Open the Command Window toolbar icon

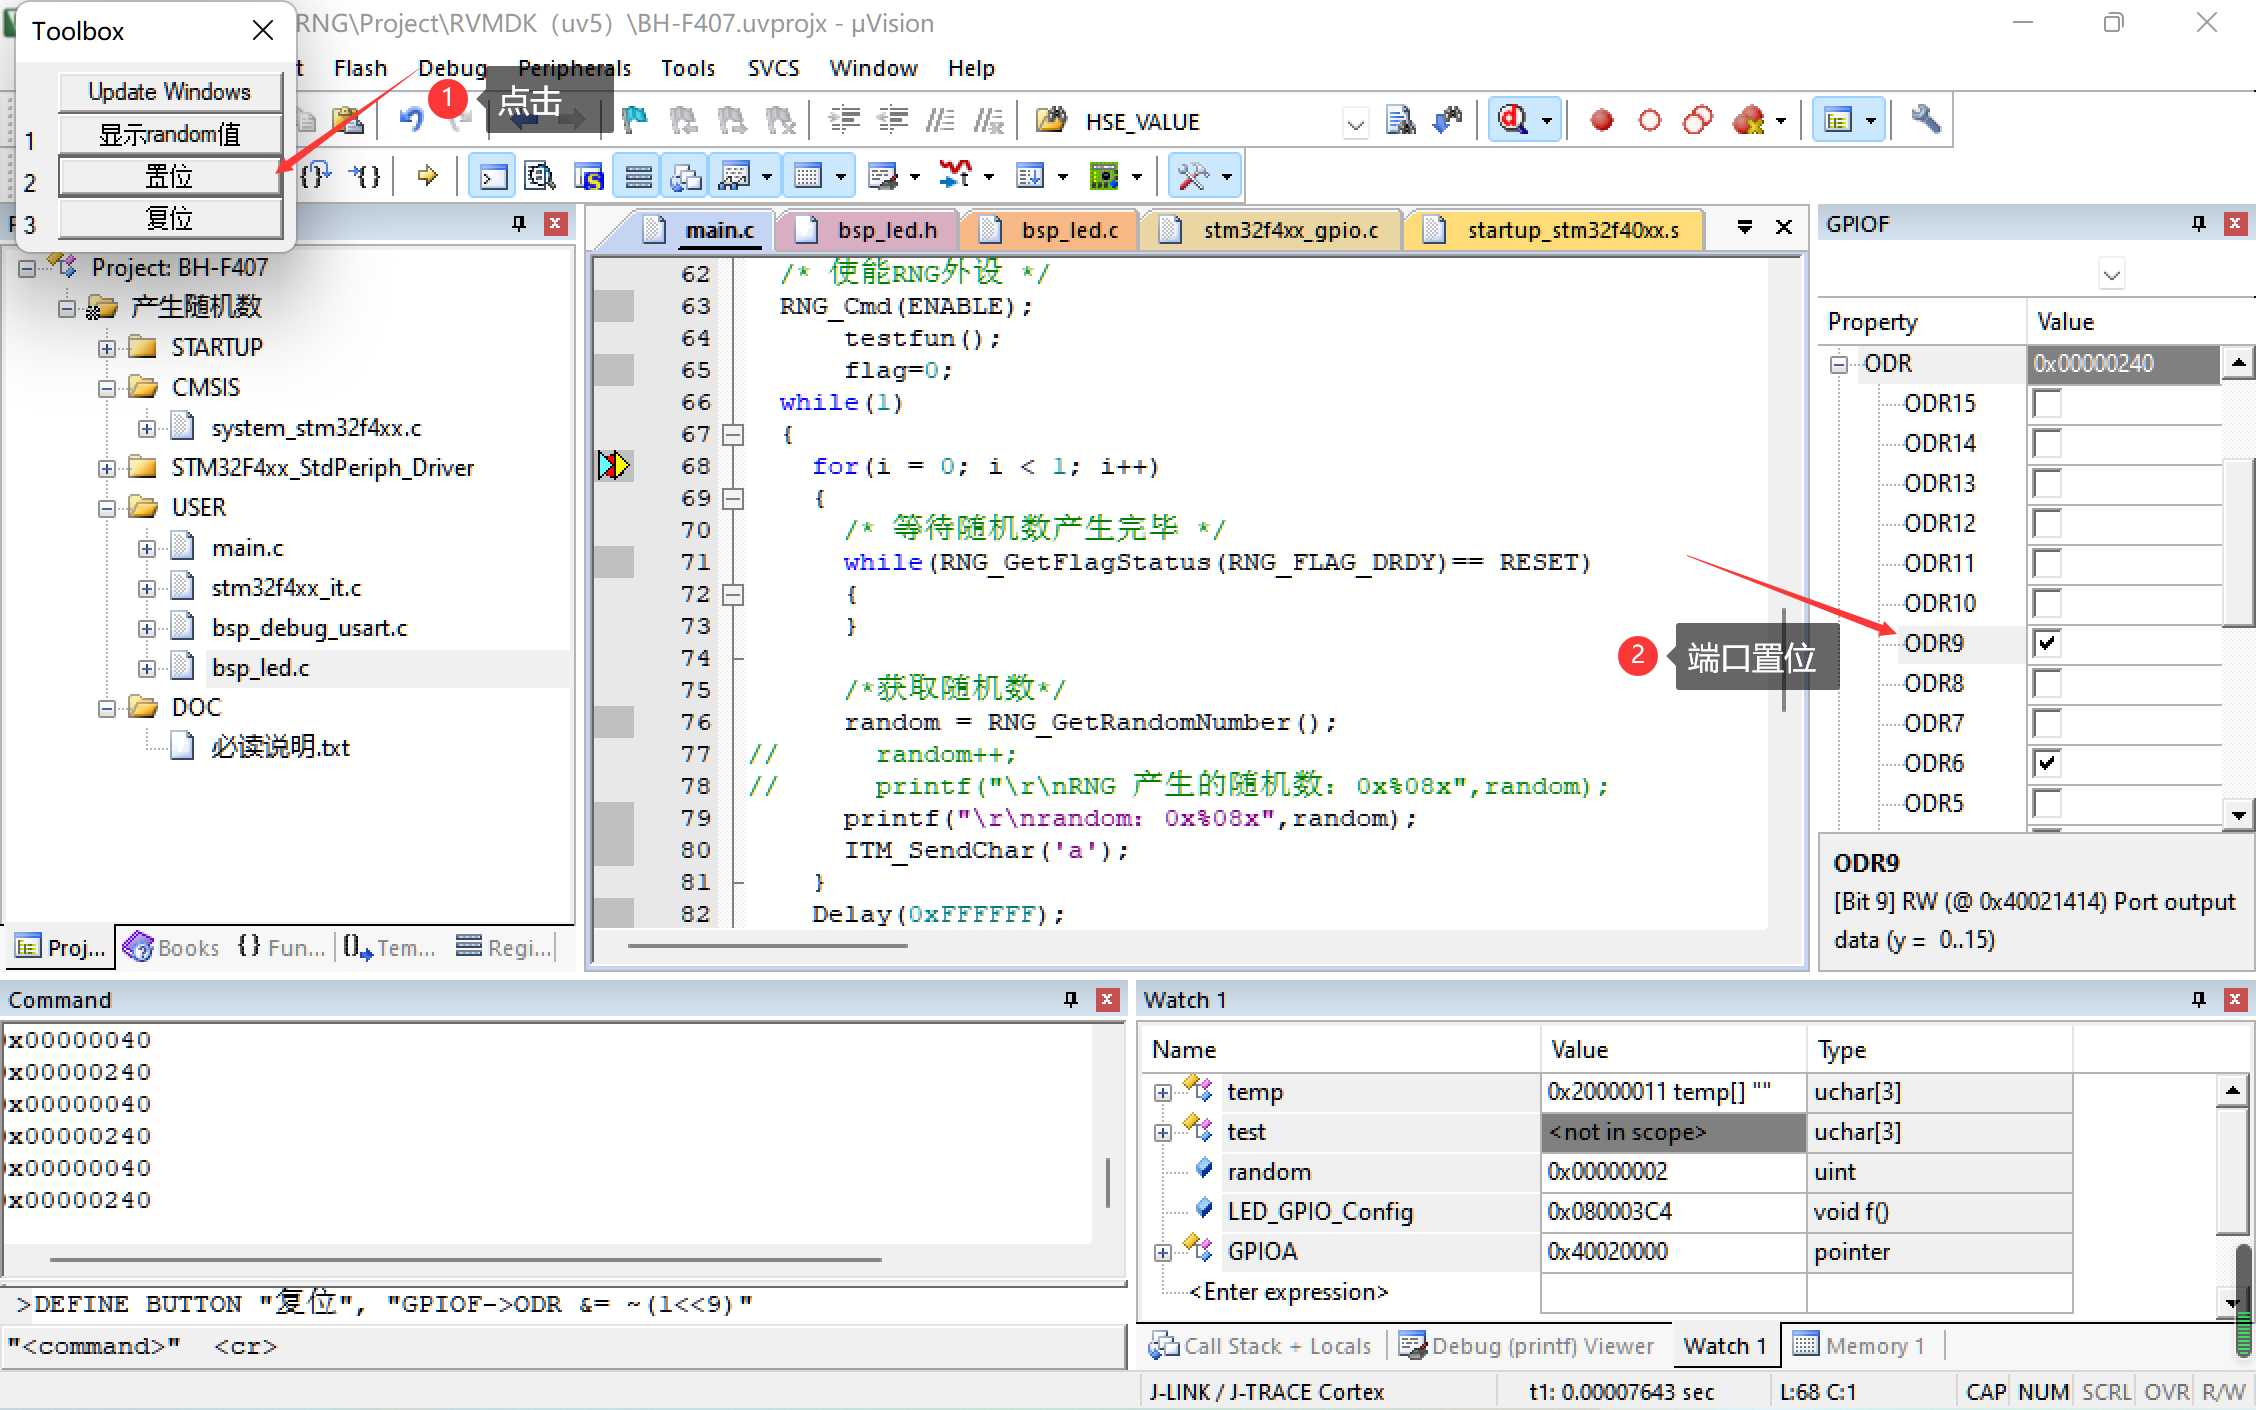click(x=493, y=177)
